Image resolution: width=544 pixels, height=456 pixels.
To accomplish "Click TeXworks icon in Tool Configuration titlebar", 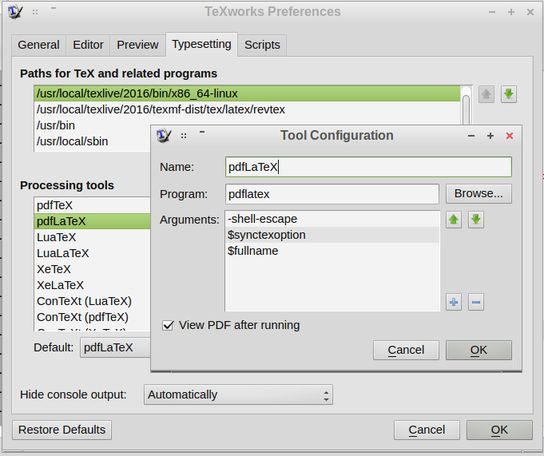I will pos(163,135).
